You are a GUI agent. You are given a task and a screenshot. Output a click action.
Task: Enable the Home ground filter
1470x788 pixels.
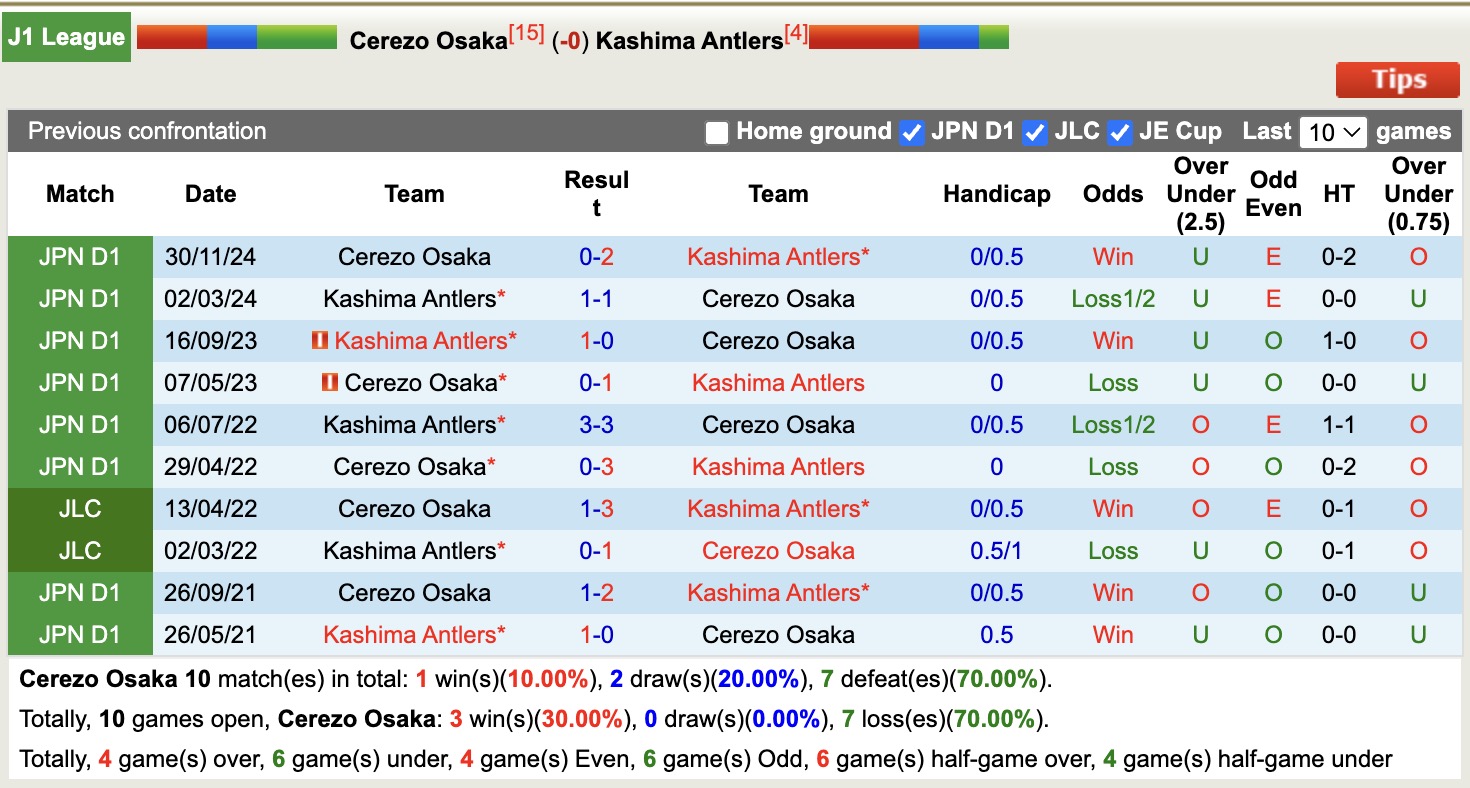(716, 131)
